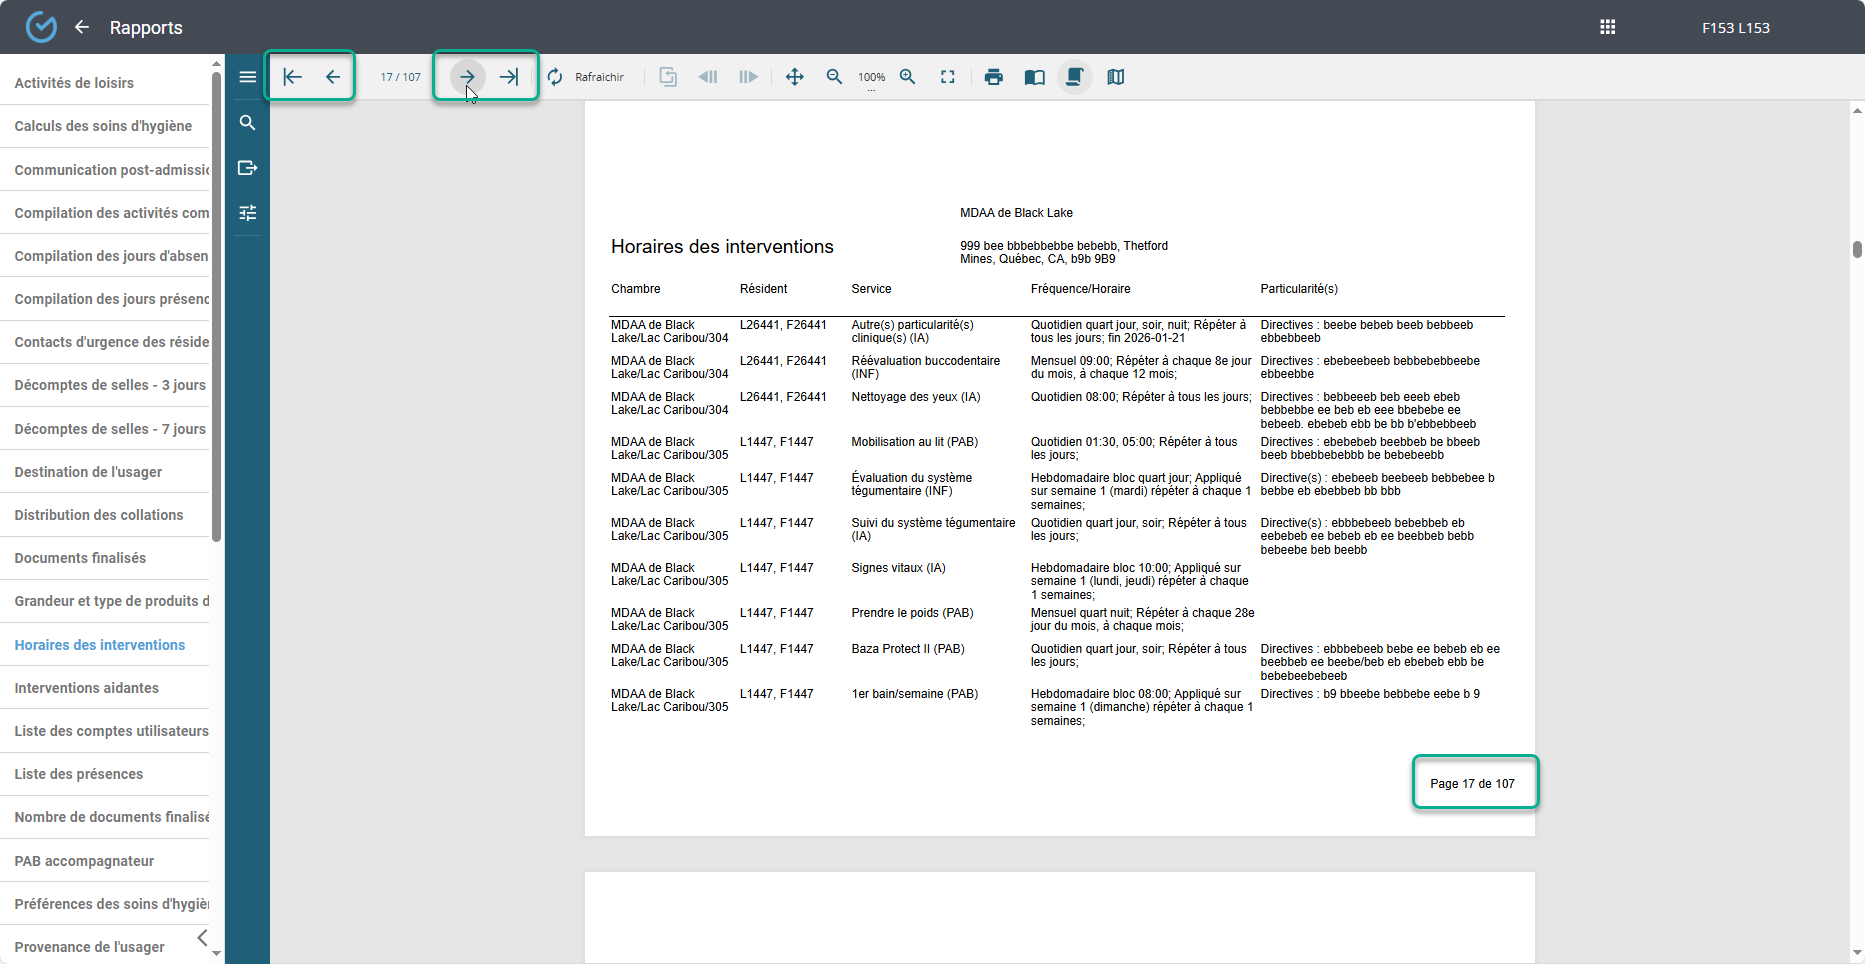
Task: Print the report
Action: click(x=994, y=77)
